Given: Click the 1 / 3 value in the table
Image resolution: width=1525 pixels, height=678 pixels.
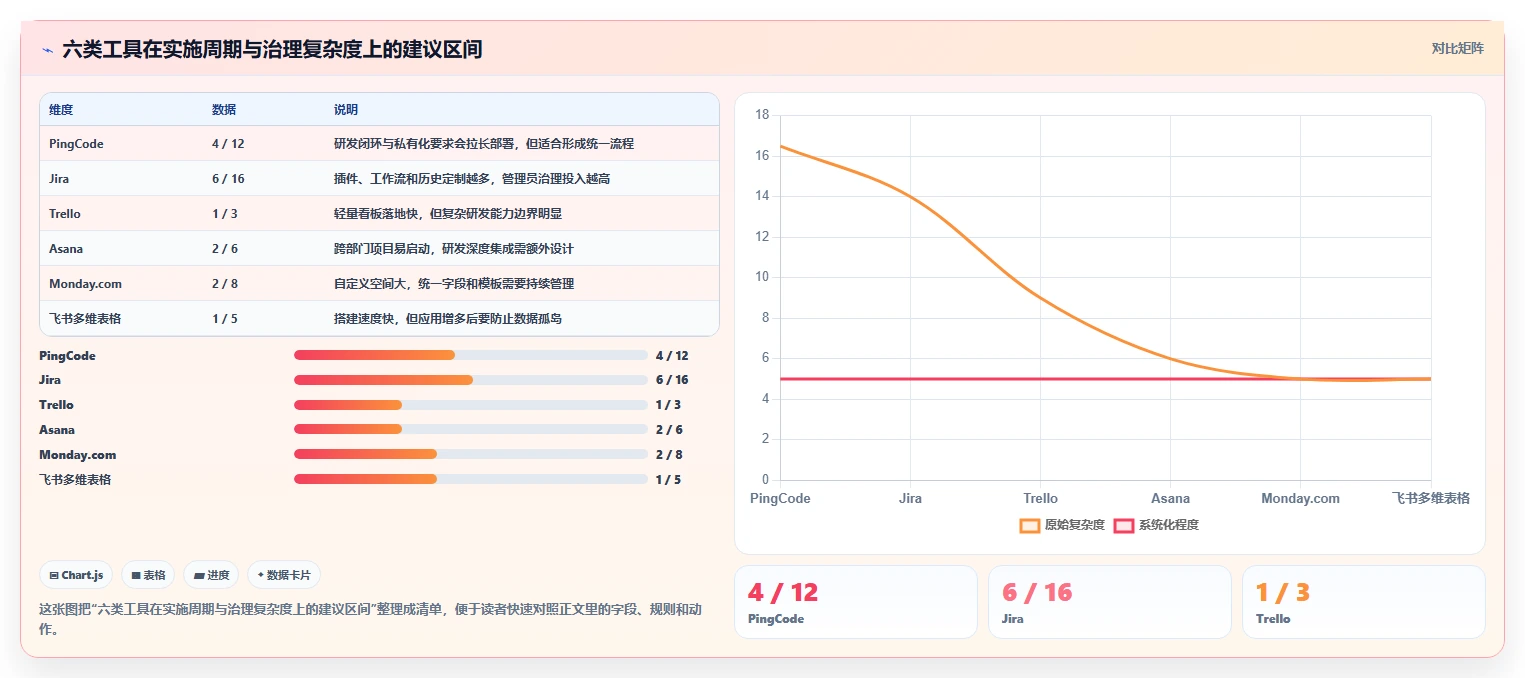Looking at the screenshot, I should [x=225, y=214].
